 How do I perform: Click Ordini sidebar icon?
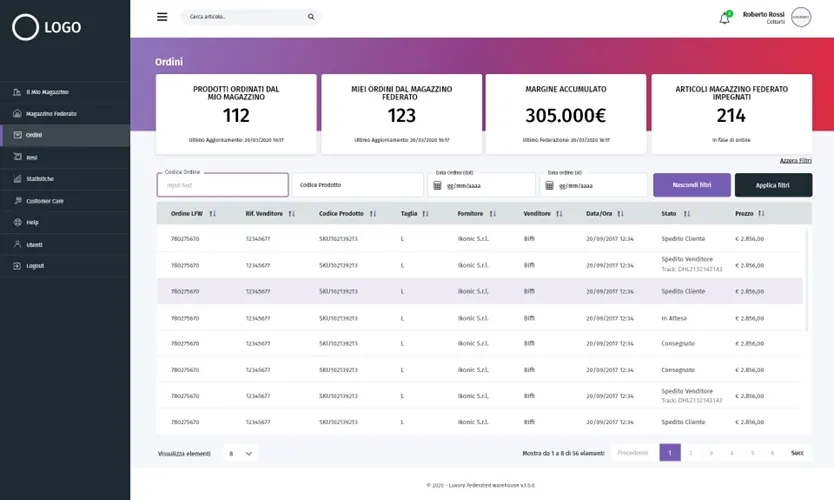pyautogui.click(x=17, y=135)
